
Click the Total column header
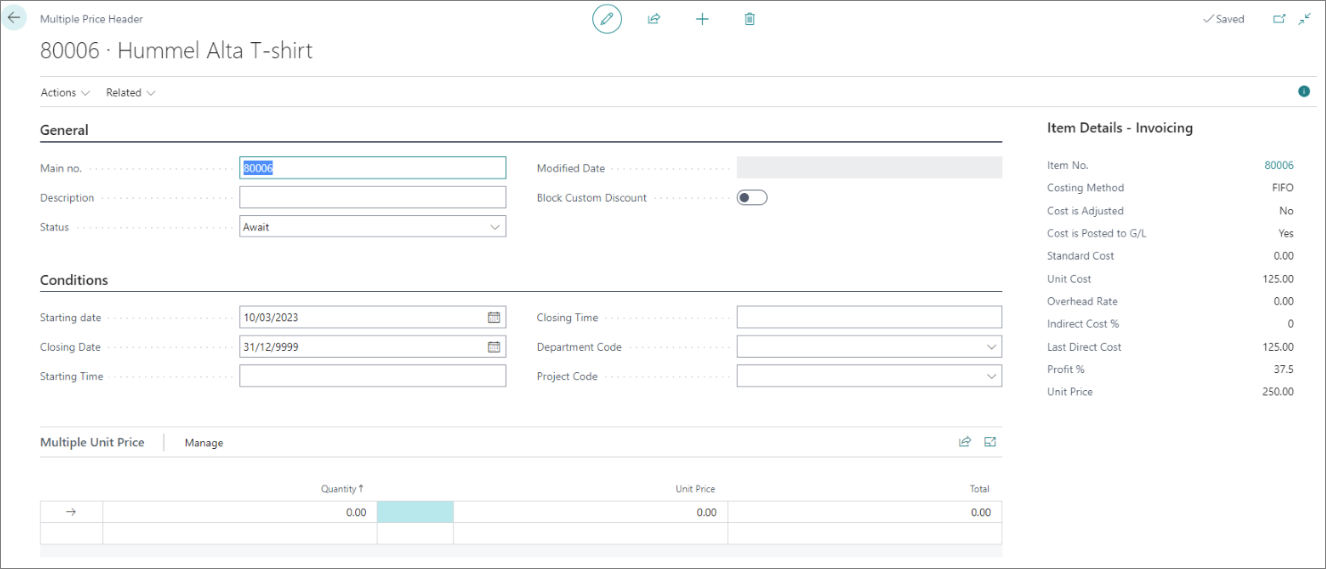(x=980, y=489)
